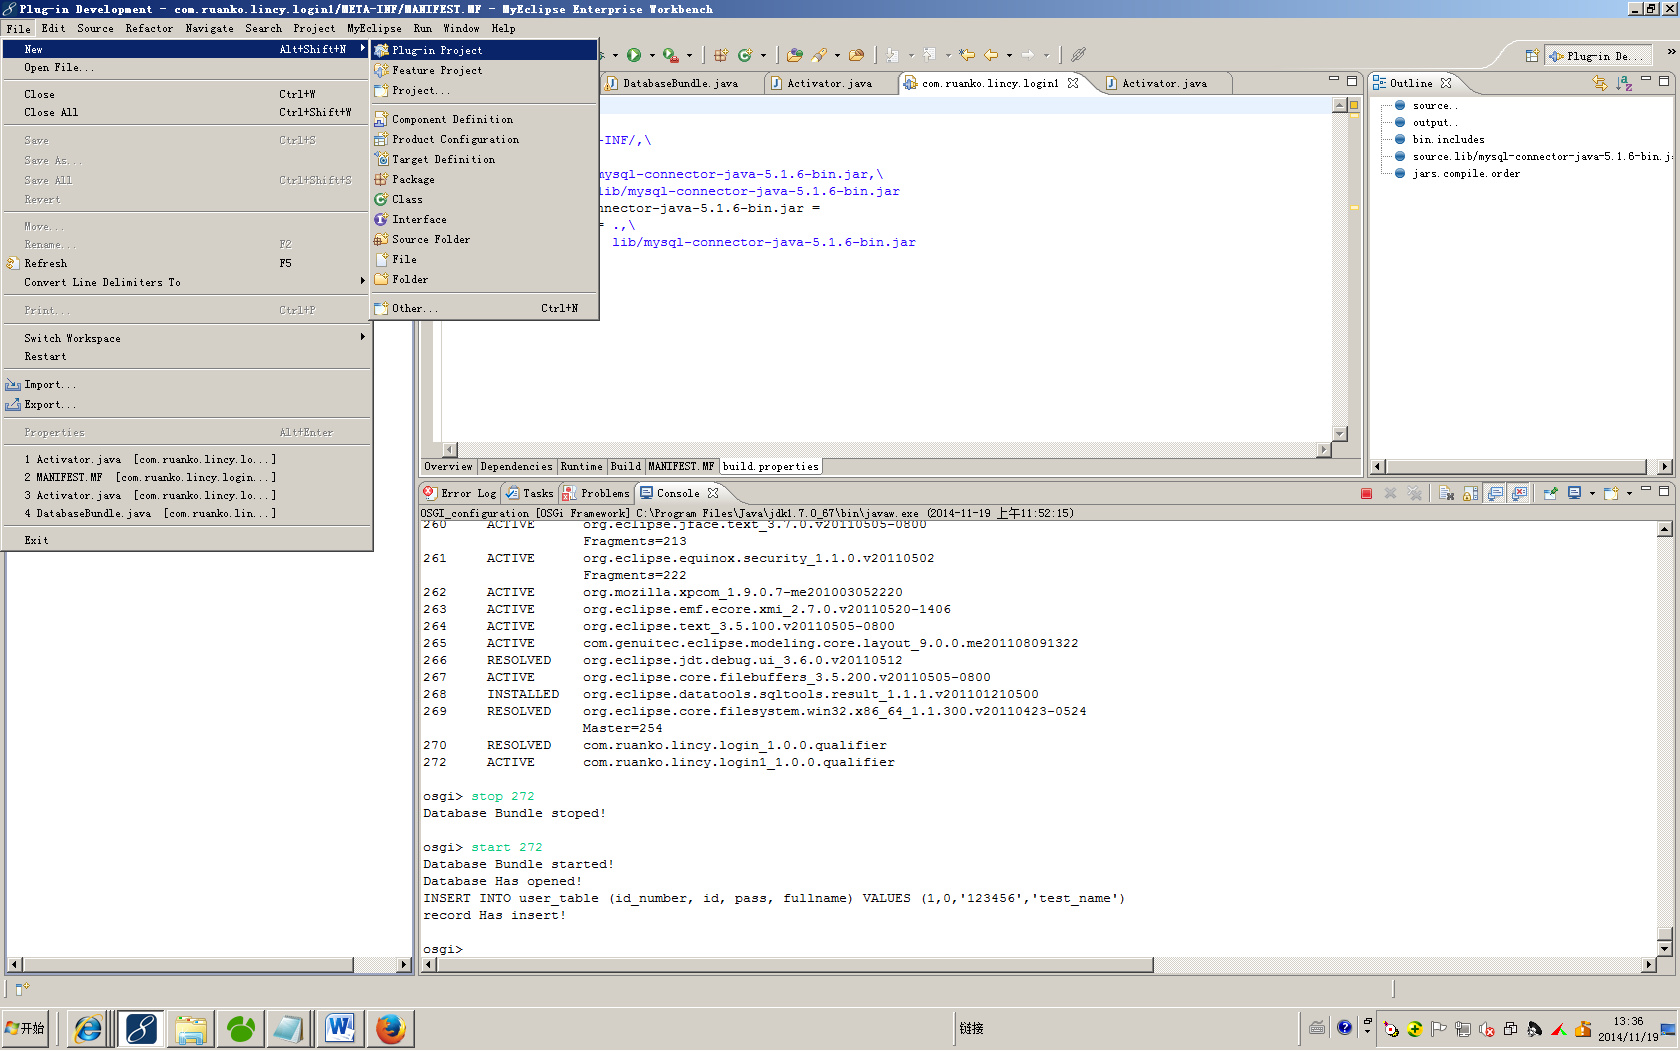1680x1050 pixels.
Task: Toggle Scroll Lock in the Console
Action: pos(1471,493)
